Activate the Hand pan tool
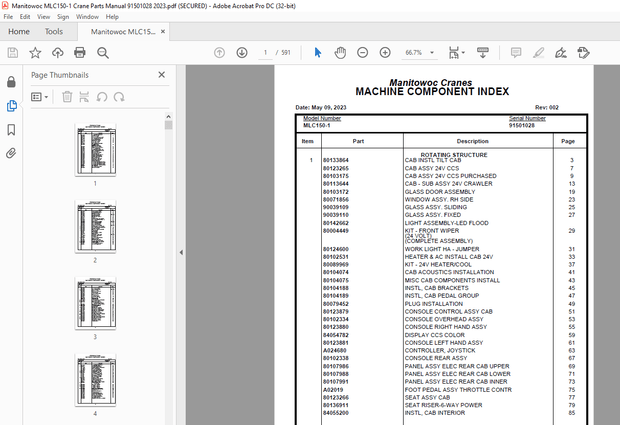The width and height of the screenshot is (620, 425). click(x=340, y=53)
